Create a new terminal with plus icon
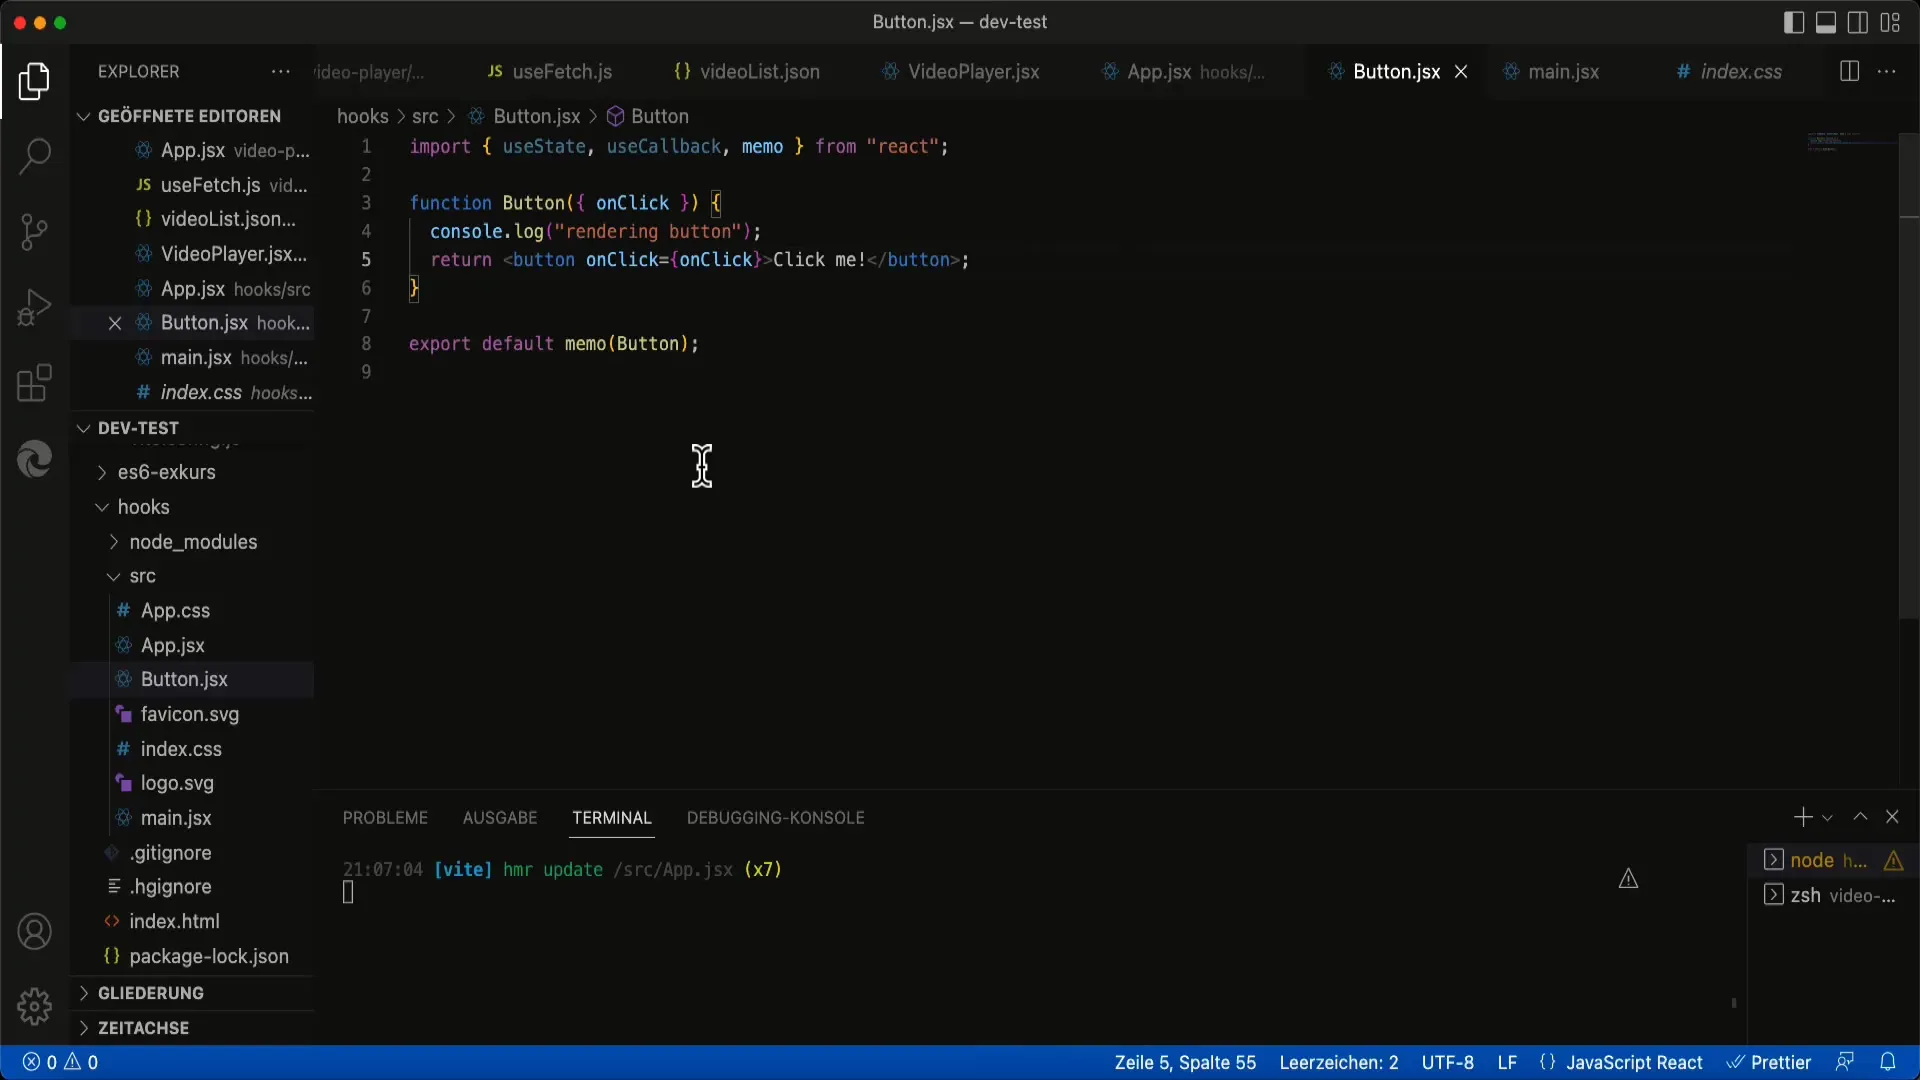The image size is (1920, 1080). (1802, 817)
